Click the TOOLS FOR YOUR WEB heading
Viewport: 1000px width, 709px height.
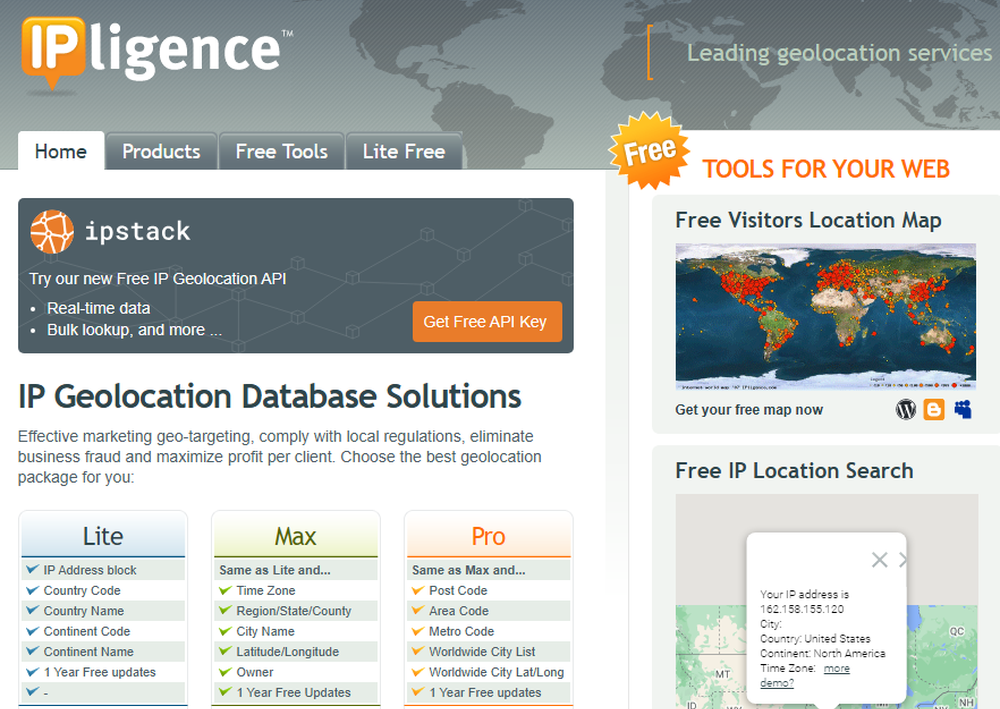pos(826,169)
